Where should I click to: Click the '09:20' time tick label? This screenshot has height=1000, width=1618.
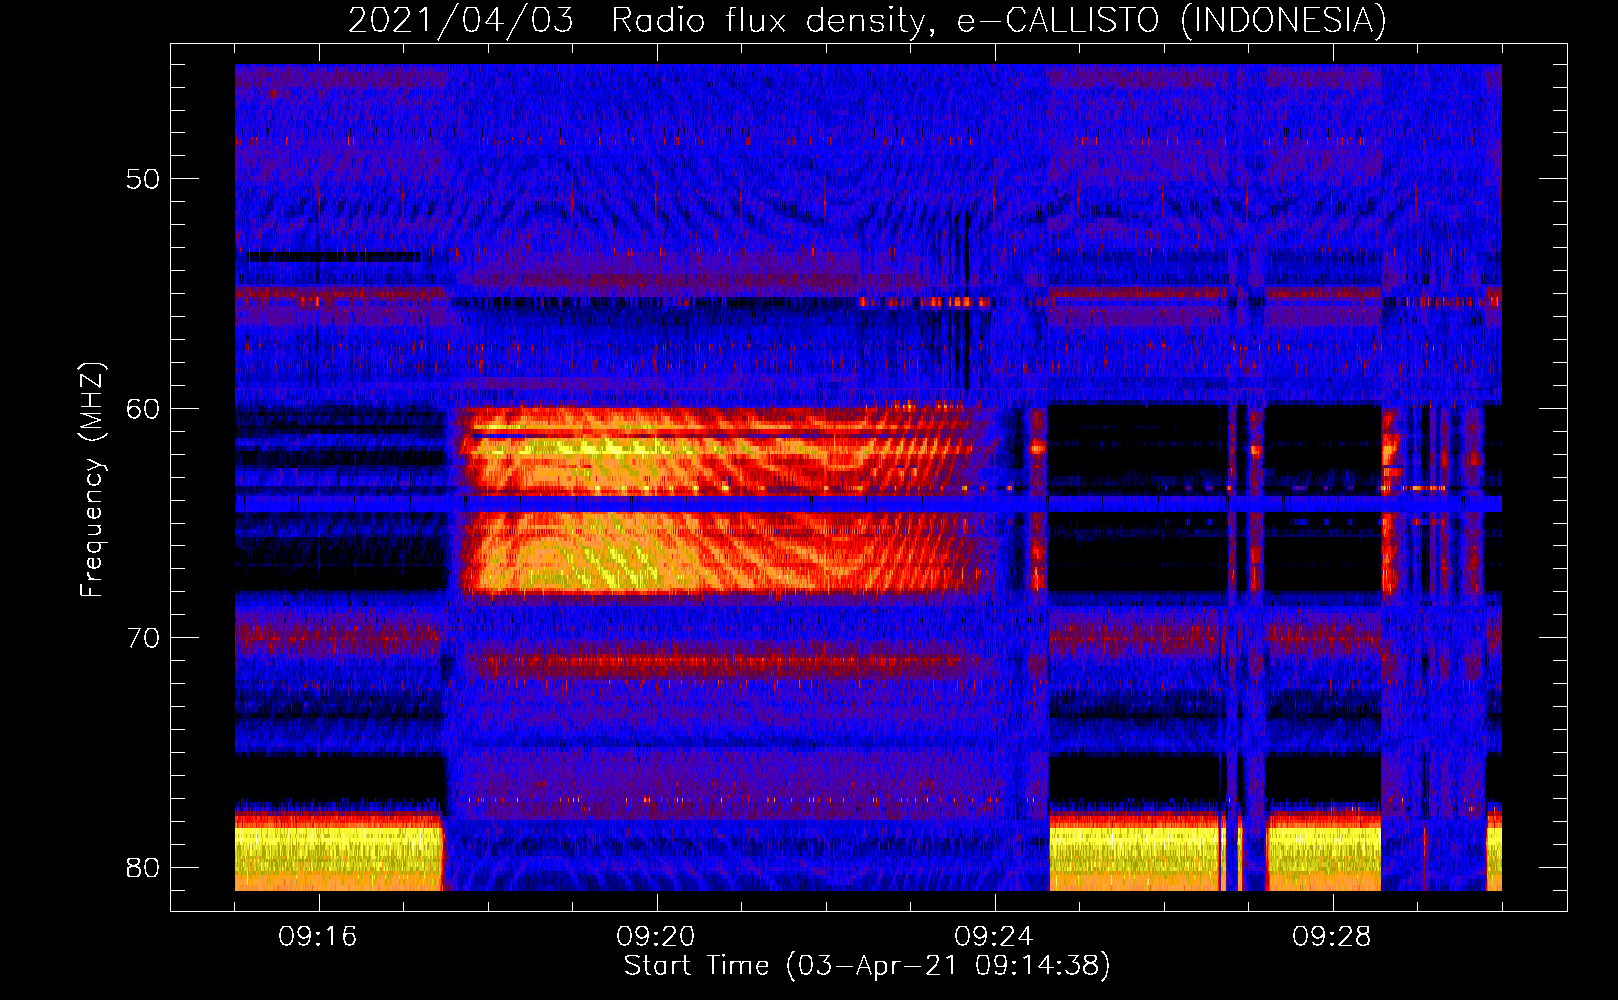click(656, 937)
